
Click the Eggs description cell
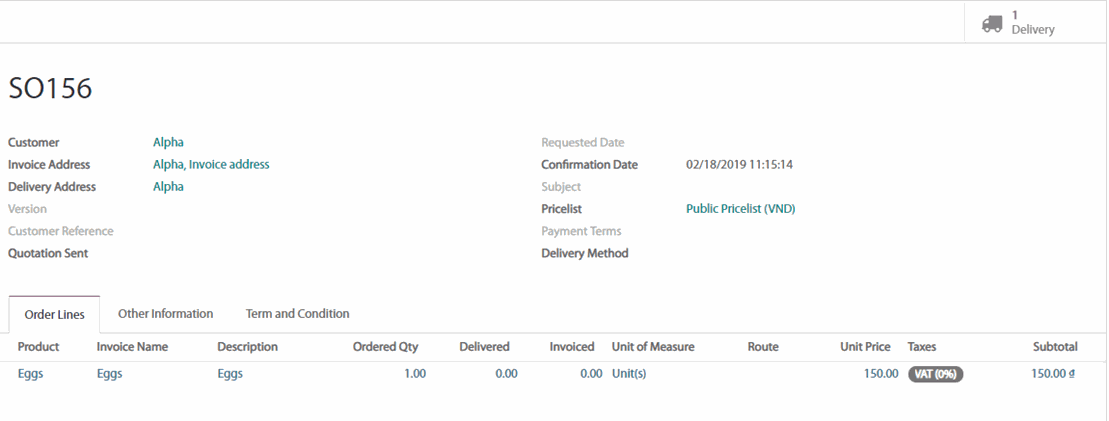pos(230,374)
